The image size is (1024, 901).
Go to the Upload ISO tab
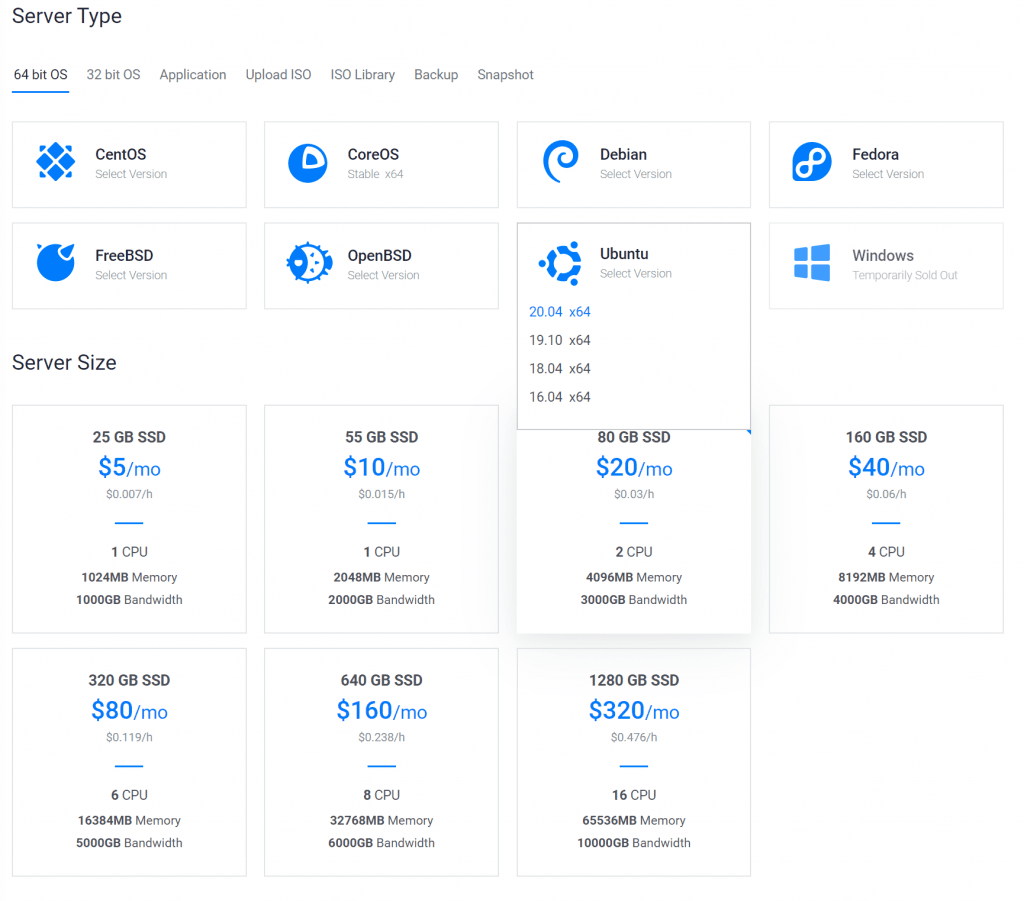coord(278,75)
